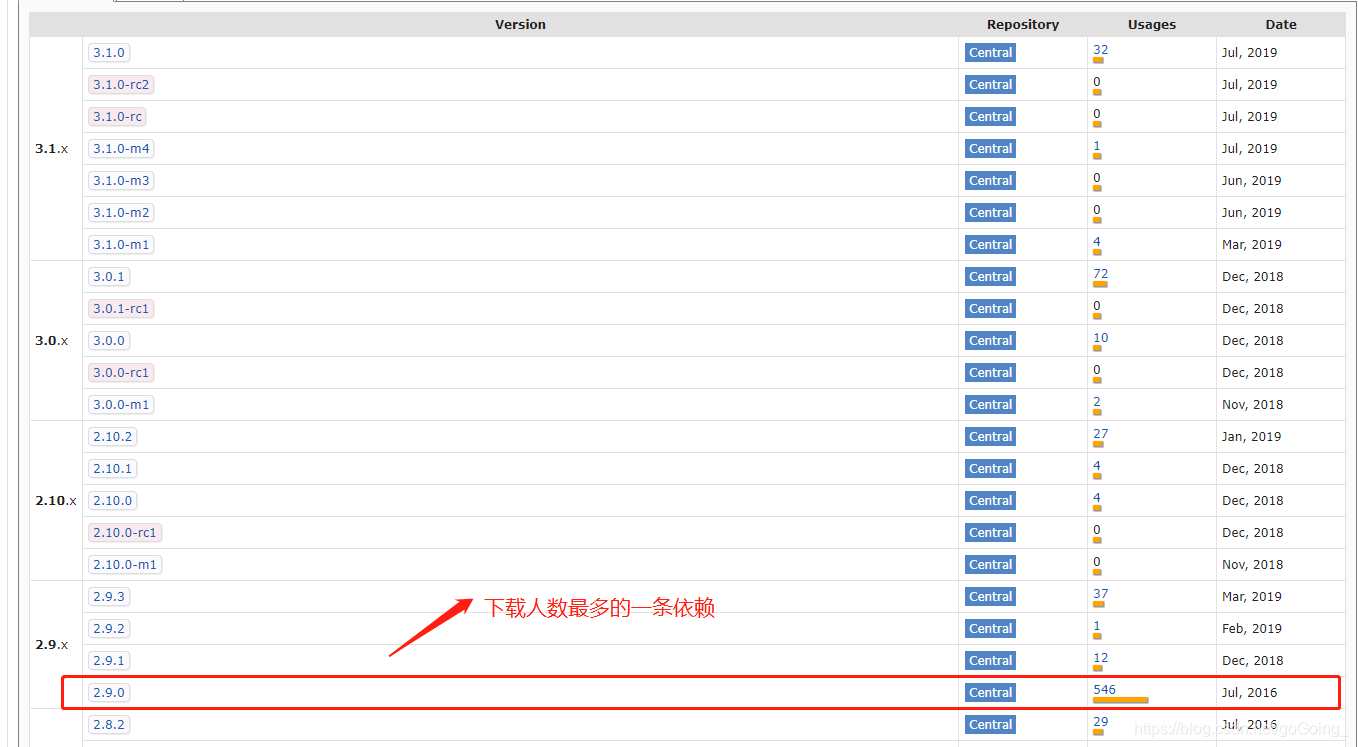Click date Nov, 2018 in 3.0.0-m1 row
This screenshot has width=1358, height=747.
1252,405
